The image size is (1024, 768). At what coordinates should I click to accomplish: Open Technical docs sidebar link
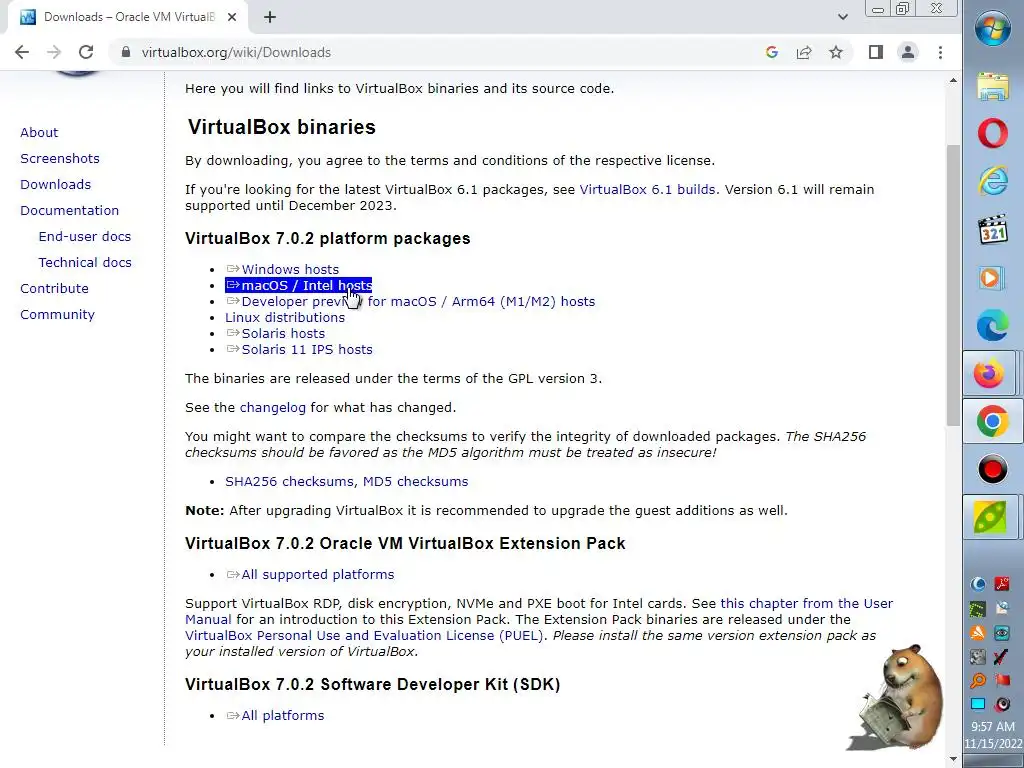pyautogui.click(x=85, y=263)
